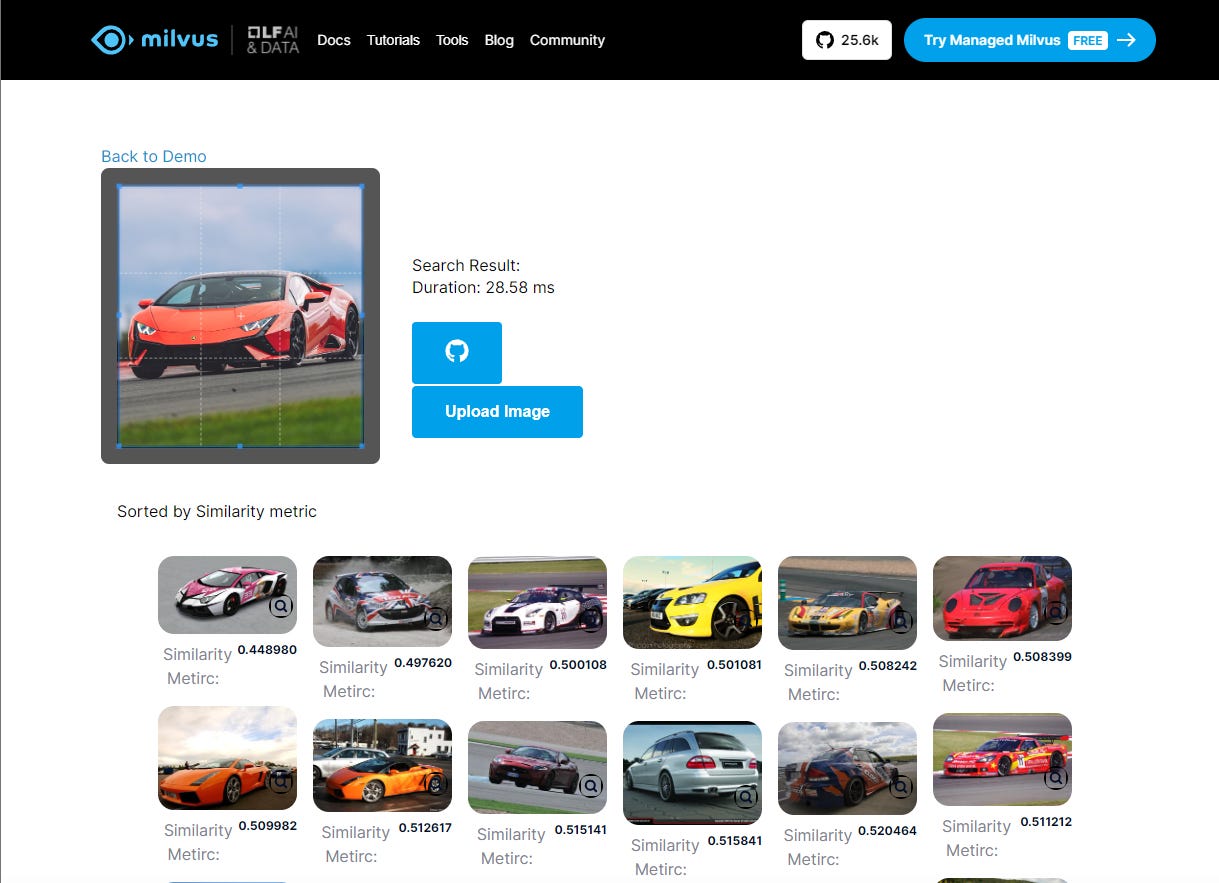Screen dimensions: 1219x883
Task: Click magnifier icon on 0.501081 yellow car image
Action: [746, 621]
